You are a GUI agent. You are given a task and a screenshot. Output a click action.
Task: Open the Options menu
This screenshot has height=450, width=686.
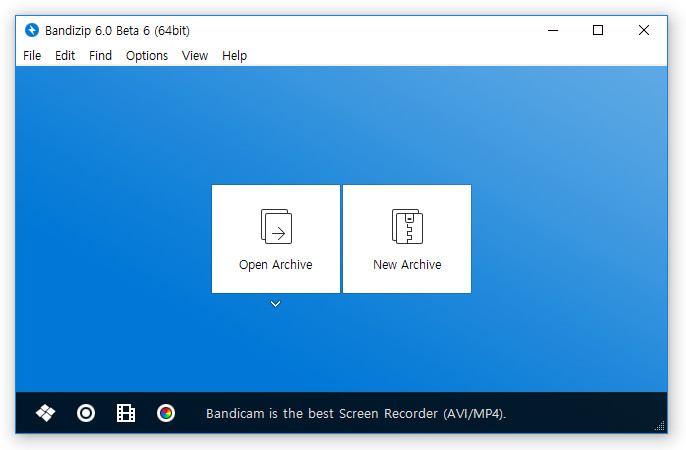[147, 56]
